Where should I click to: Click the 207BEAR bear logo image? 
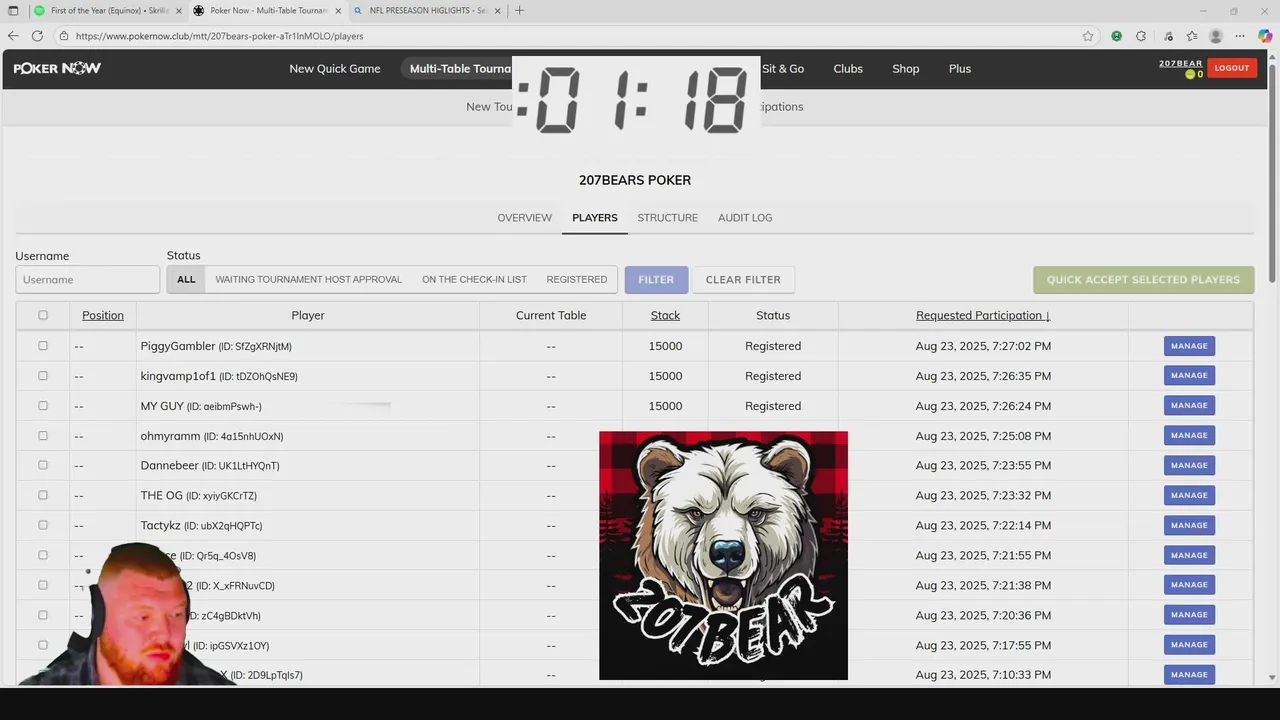point(723,556)
